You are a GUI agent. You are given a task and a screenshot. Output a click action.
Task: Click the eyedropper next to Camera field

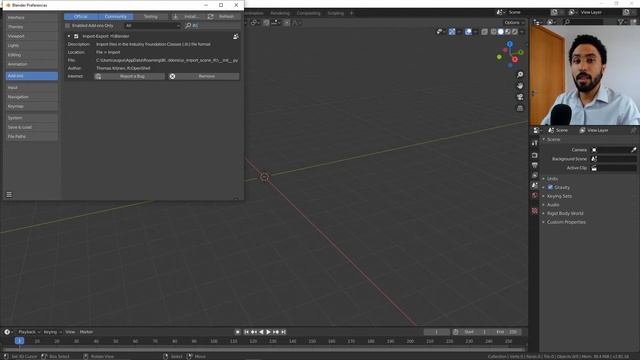pyautogui.click(x=633, y=150)
